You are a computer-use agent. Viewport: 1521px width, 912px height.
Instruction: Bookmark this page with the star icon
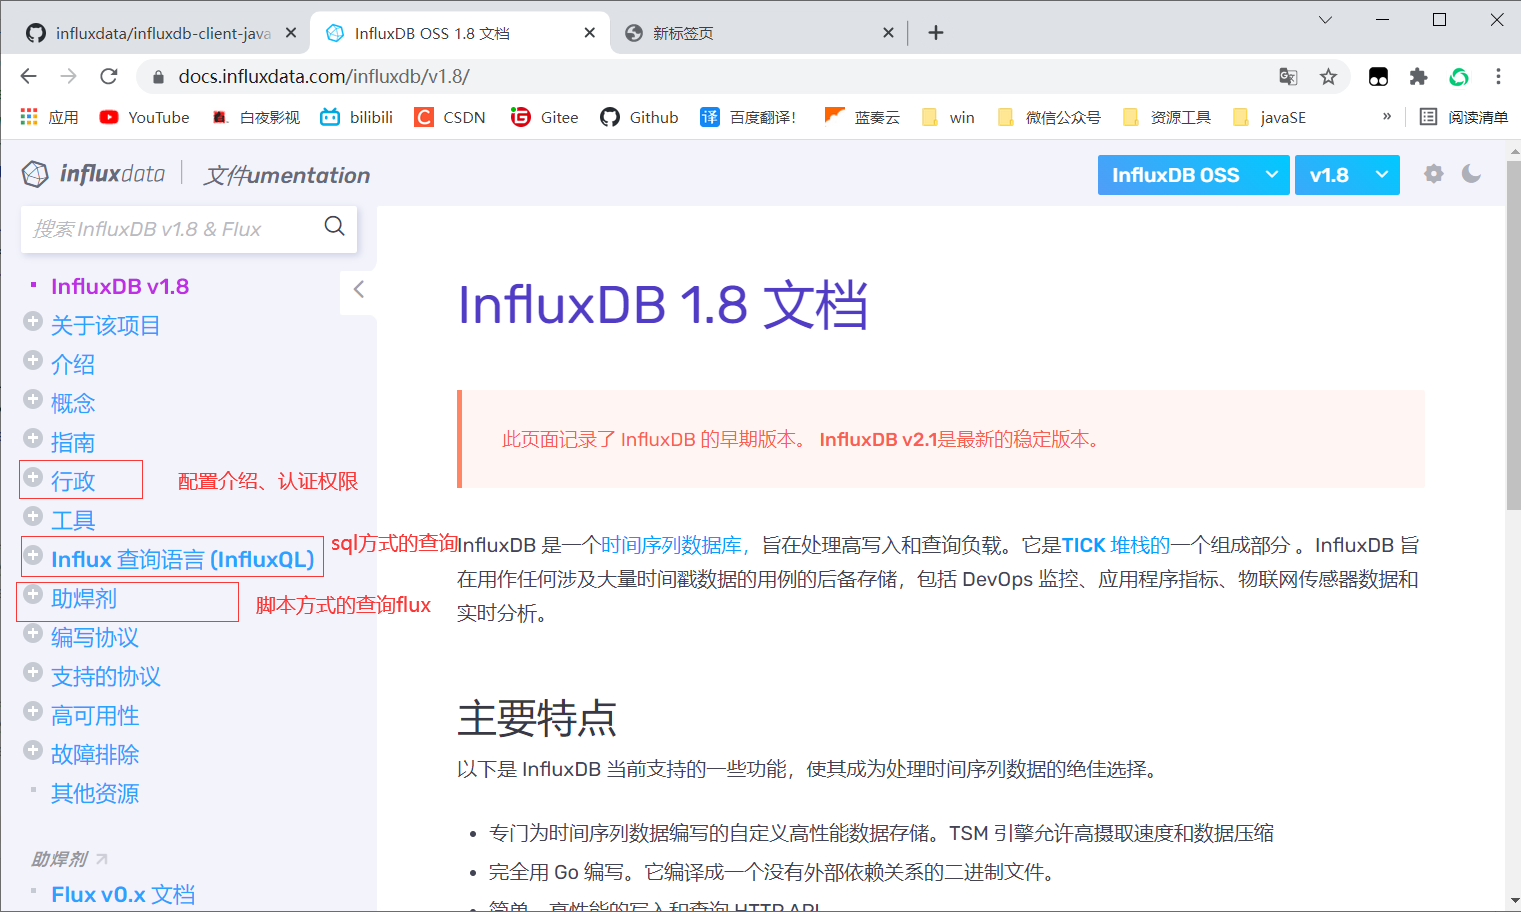pyautogui.click(x=1328, y=76)
